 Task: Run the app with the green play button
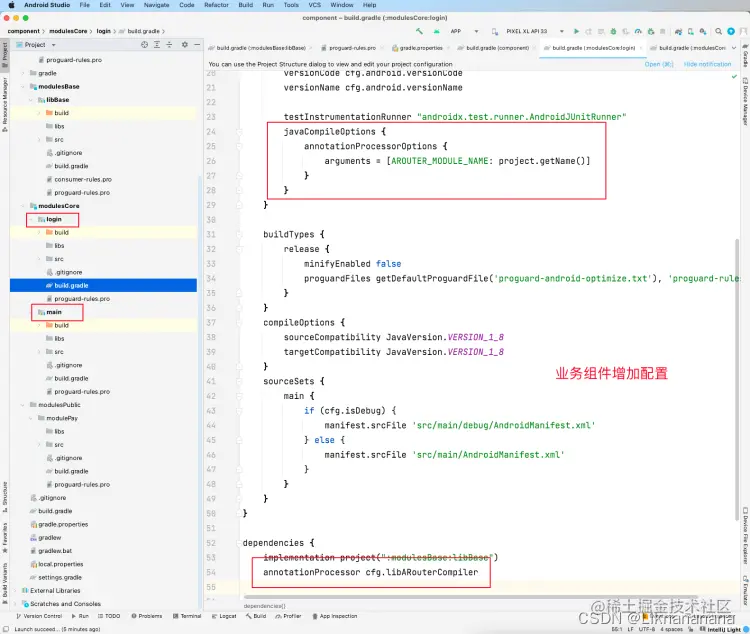point(576,31)
